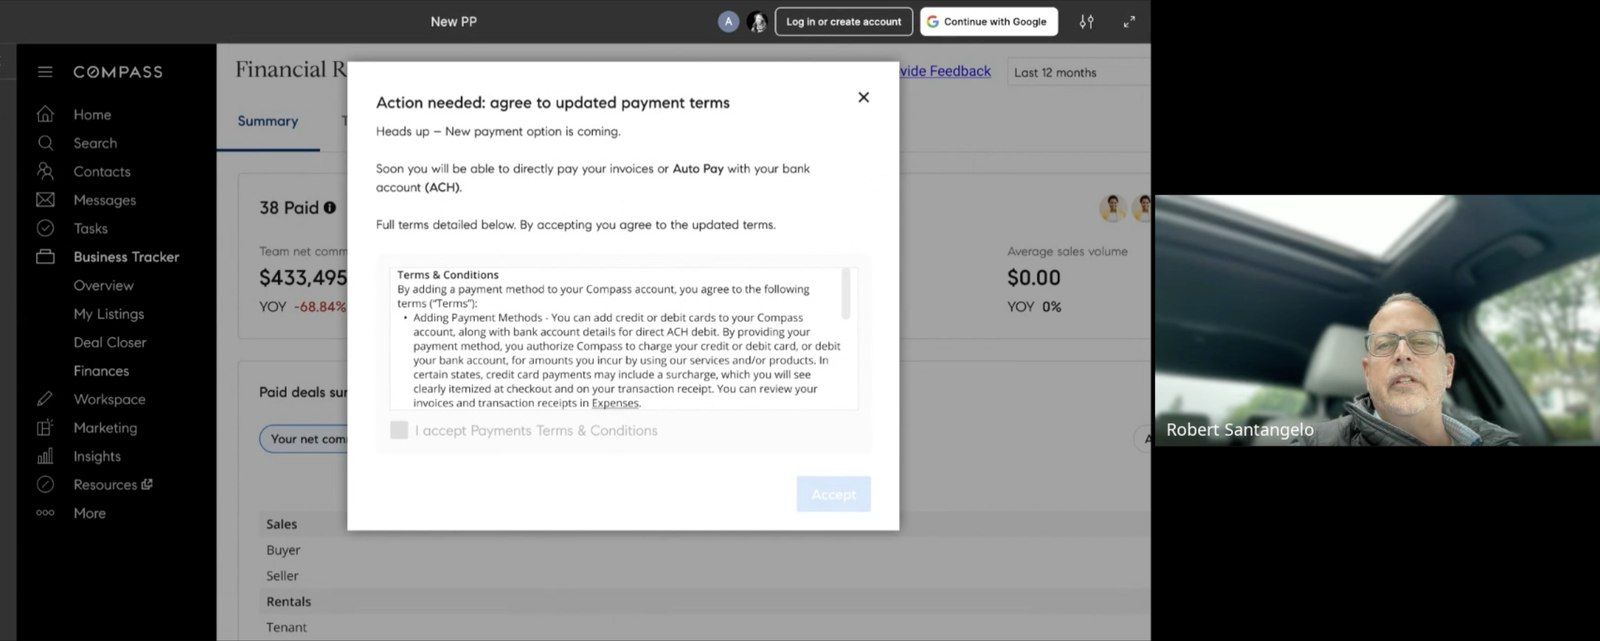Open Finances in the sidebar
The width and height of the screenshot is (1600, 641).
101,371
